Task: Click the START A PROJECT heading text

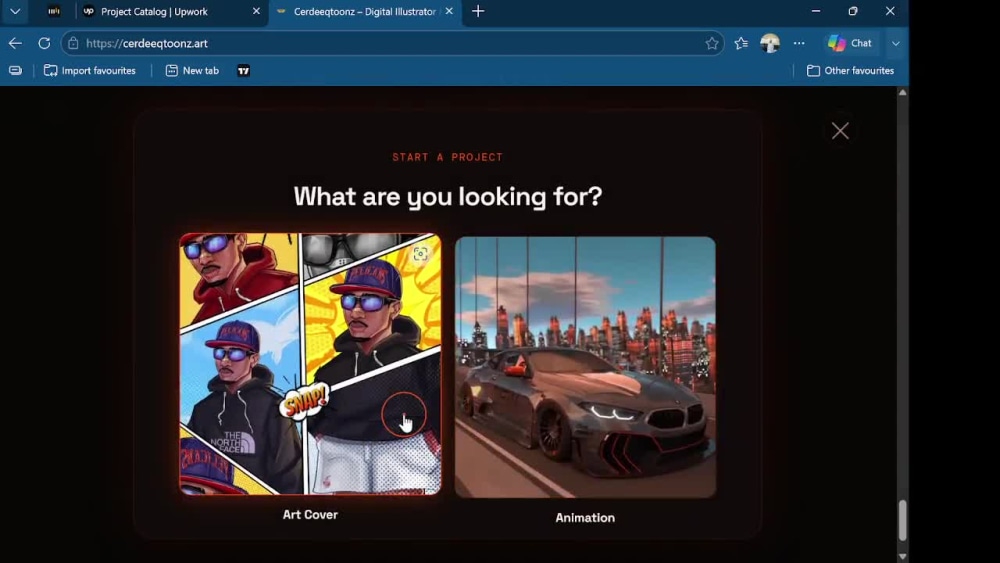Action: coord(448,157)
